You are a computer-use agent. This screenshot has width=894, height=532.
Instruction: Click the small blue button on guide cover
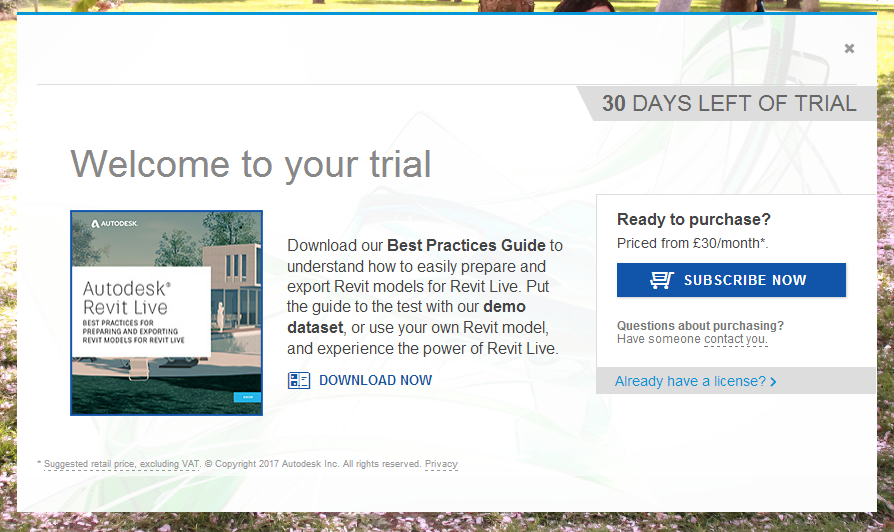point(247,397)
